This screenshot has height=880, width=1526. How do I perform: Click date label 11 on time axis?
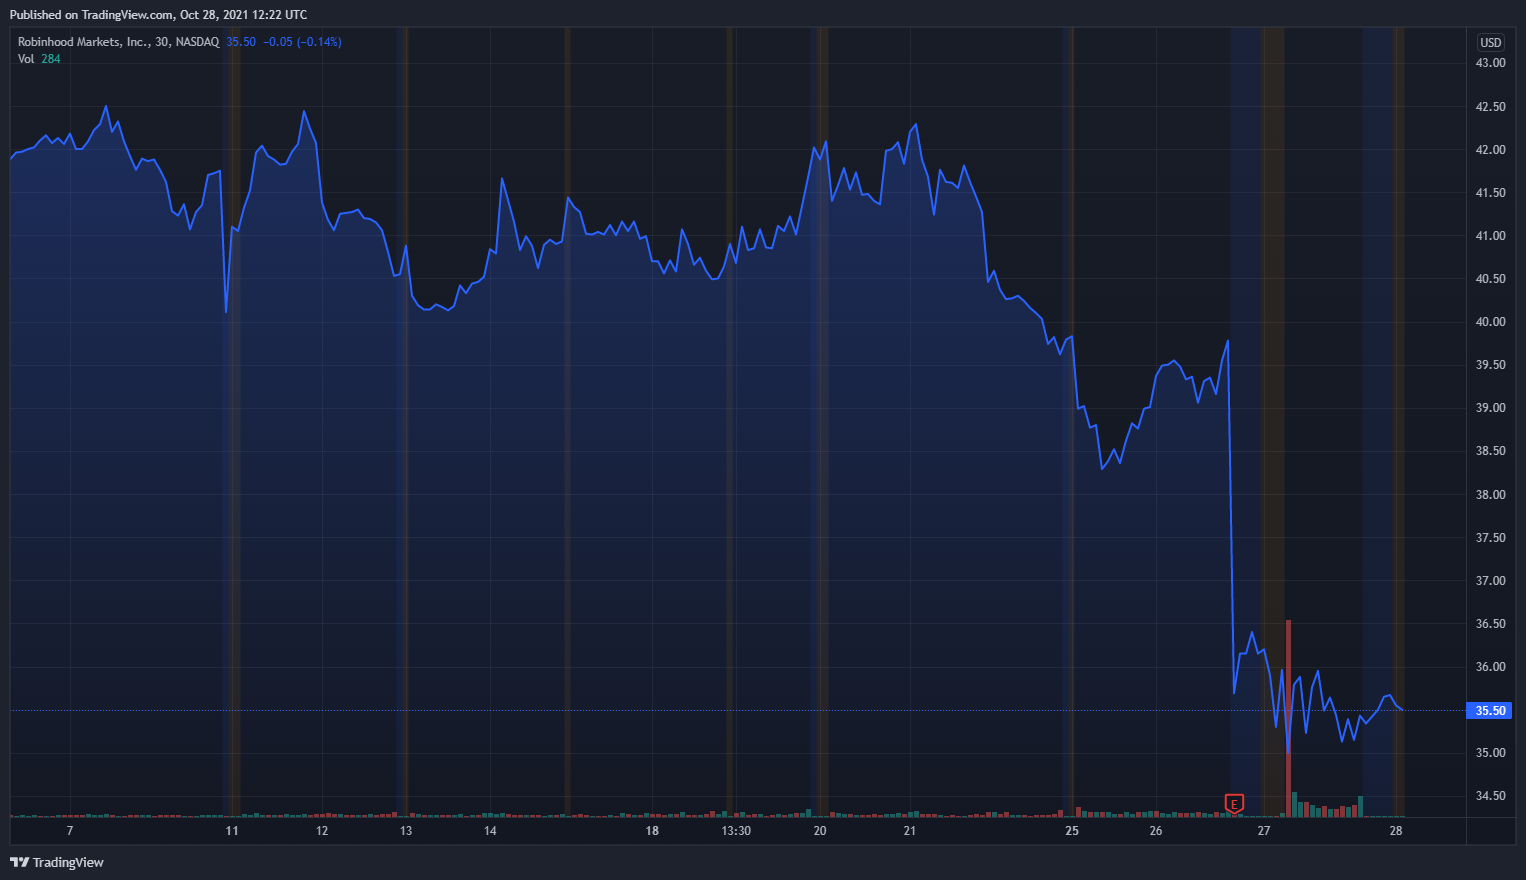coord(232,831)
